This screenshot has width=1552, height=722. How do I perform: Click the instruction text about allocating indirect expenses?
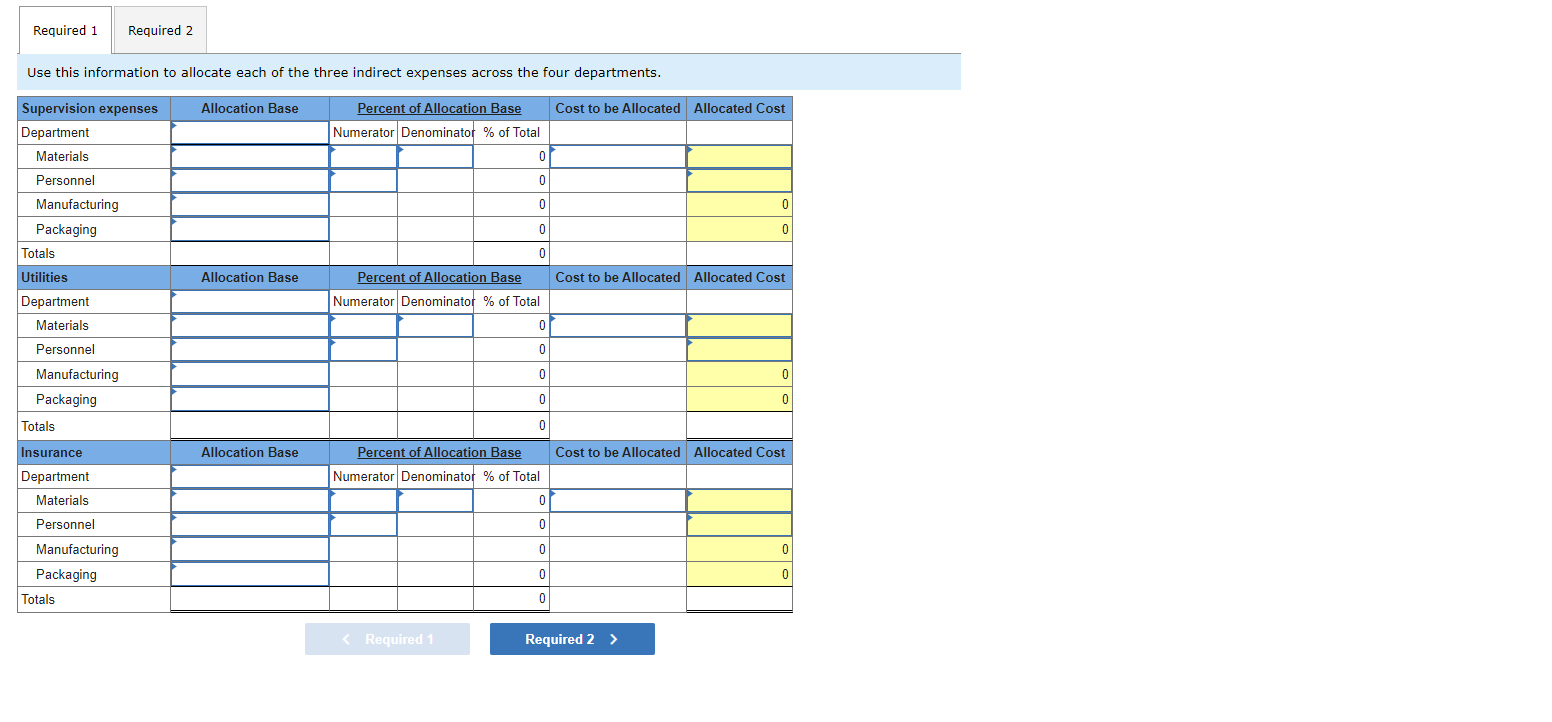[x=344, y=72]
